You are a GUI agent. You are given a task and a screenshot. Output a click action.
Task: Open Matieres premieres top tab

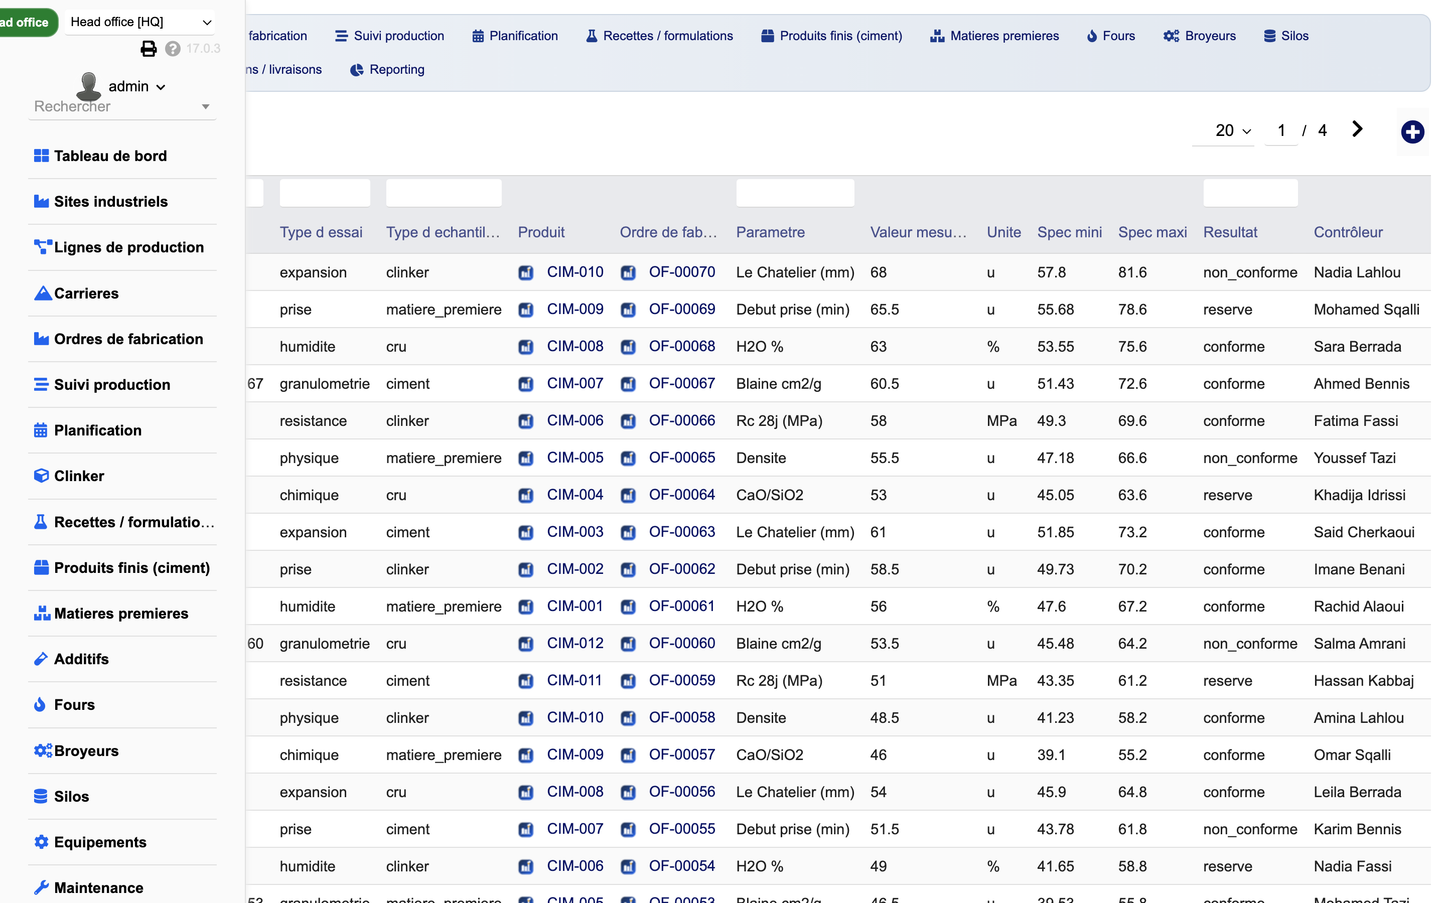994,36
